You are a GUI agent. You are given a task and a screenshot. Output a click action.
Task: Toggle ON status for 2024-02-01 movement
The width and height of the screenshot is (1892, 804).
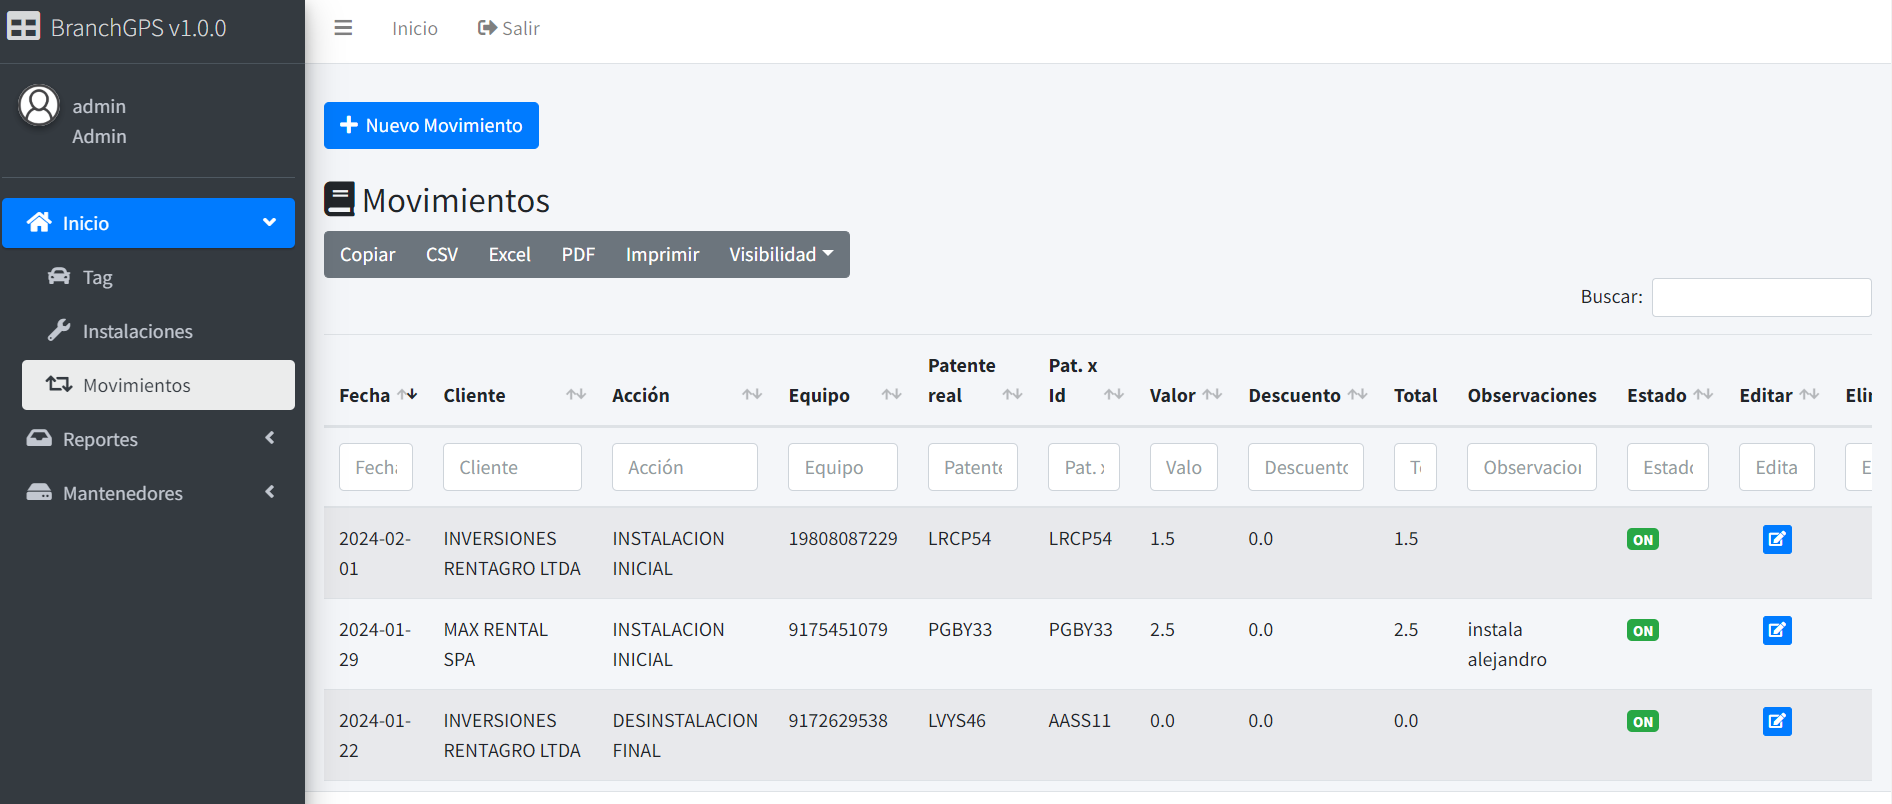coord(1642,540)
